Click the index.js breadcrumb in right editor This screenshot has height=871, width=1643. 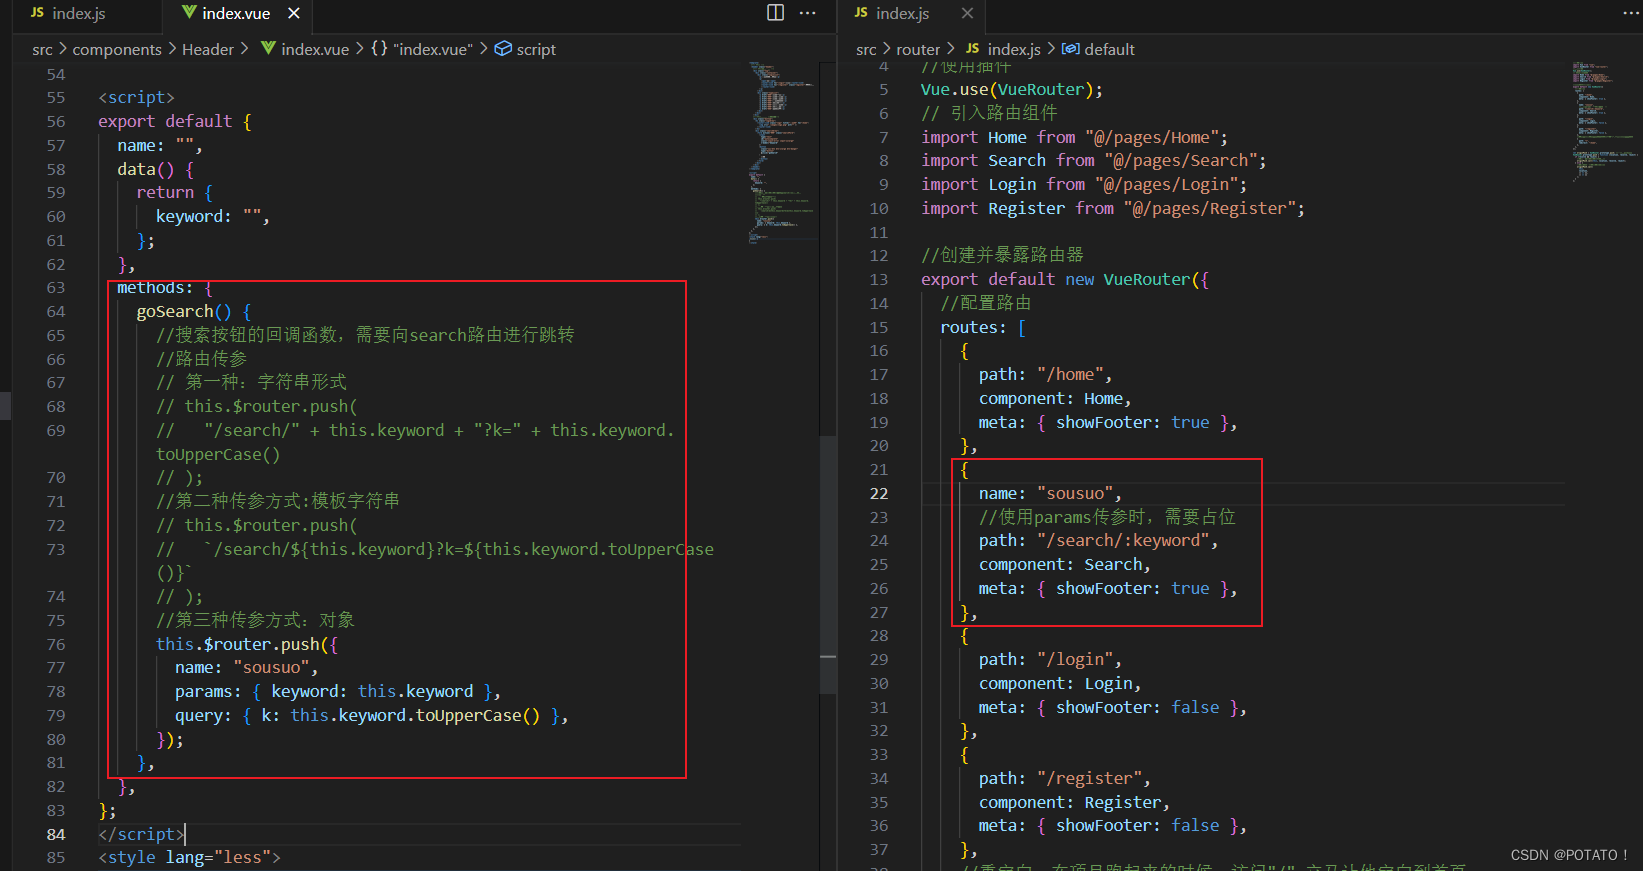(1014, 49)
